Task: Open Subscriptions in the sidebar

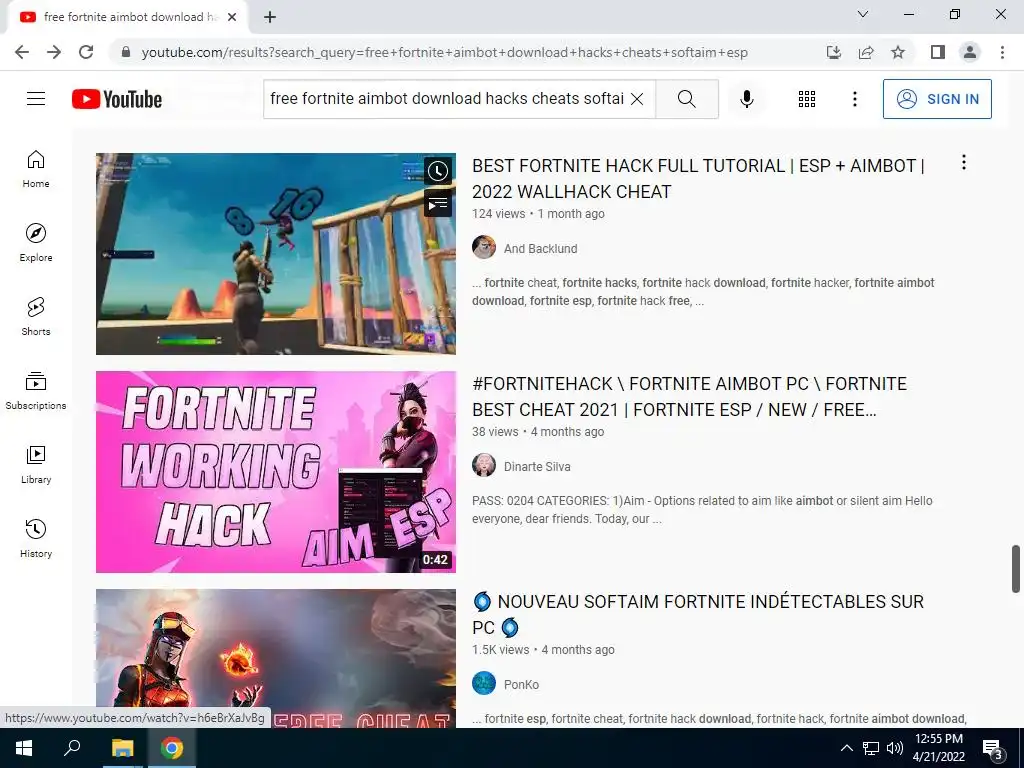Action: [36, 391]
